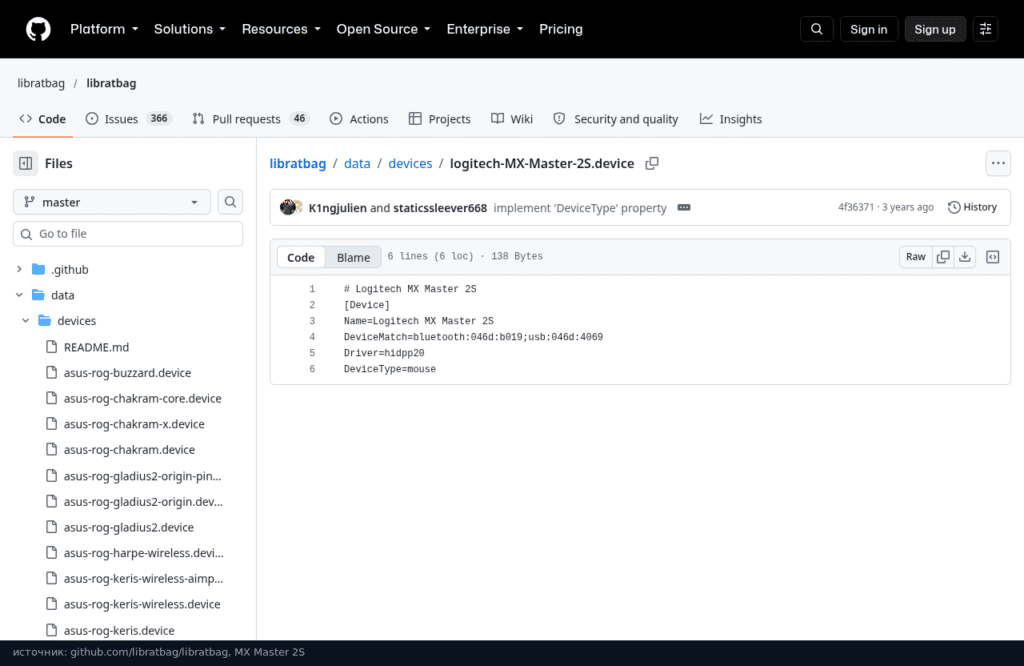Open the master branch selector

pos(112,202)
